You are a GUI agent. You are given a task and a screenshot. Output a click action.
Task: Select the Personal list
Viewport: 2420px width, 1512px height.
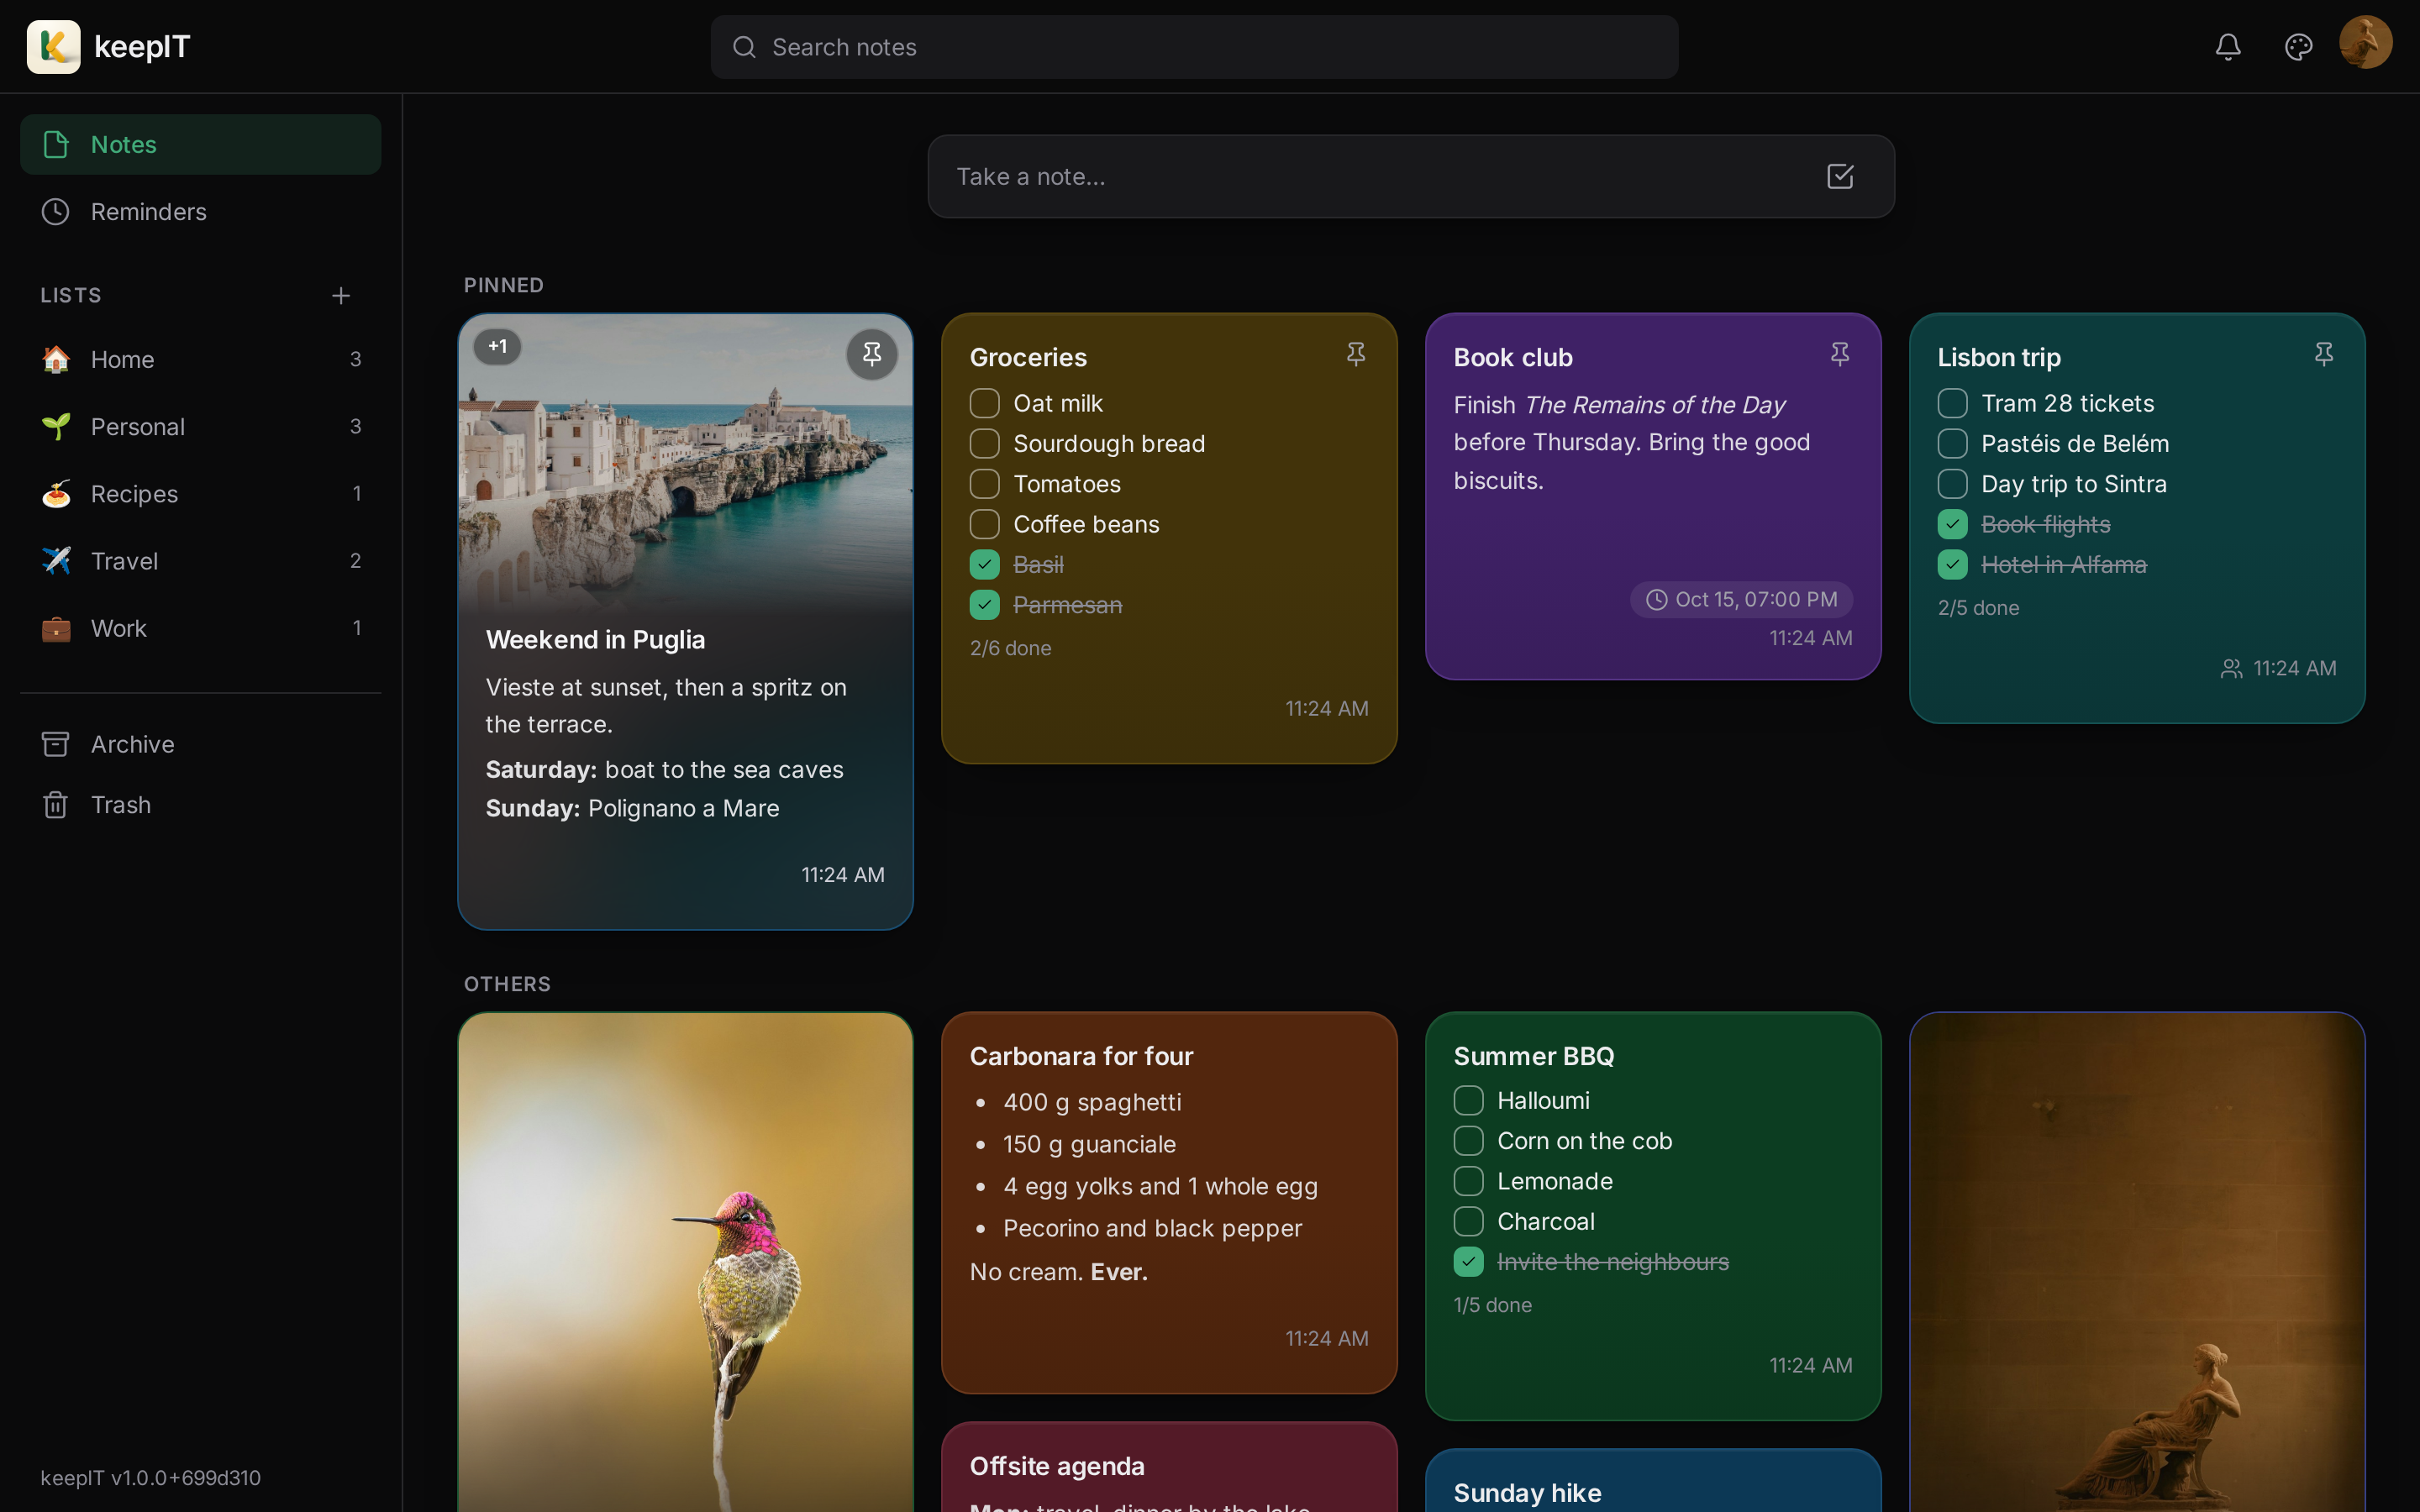[x=200, y=427]
